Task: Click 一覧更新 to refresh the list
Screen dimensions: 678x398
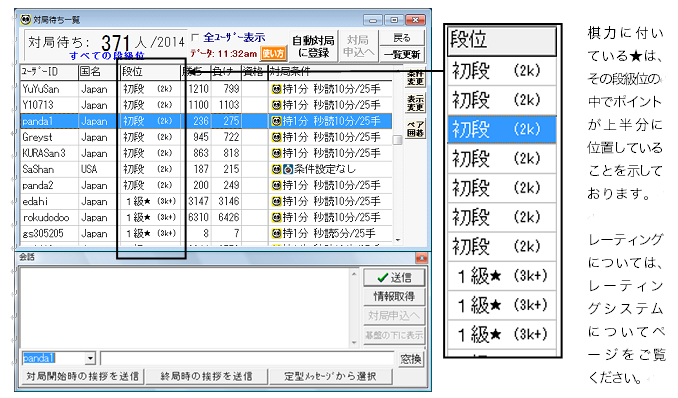Action: tap(402, 54)
